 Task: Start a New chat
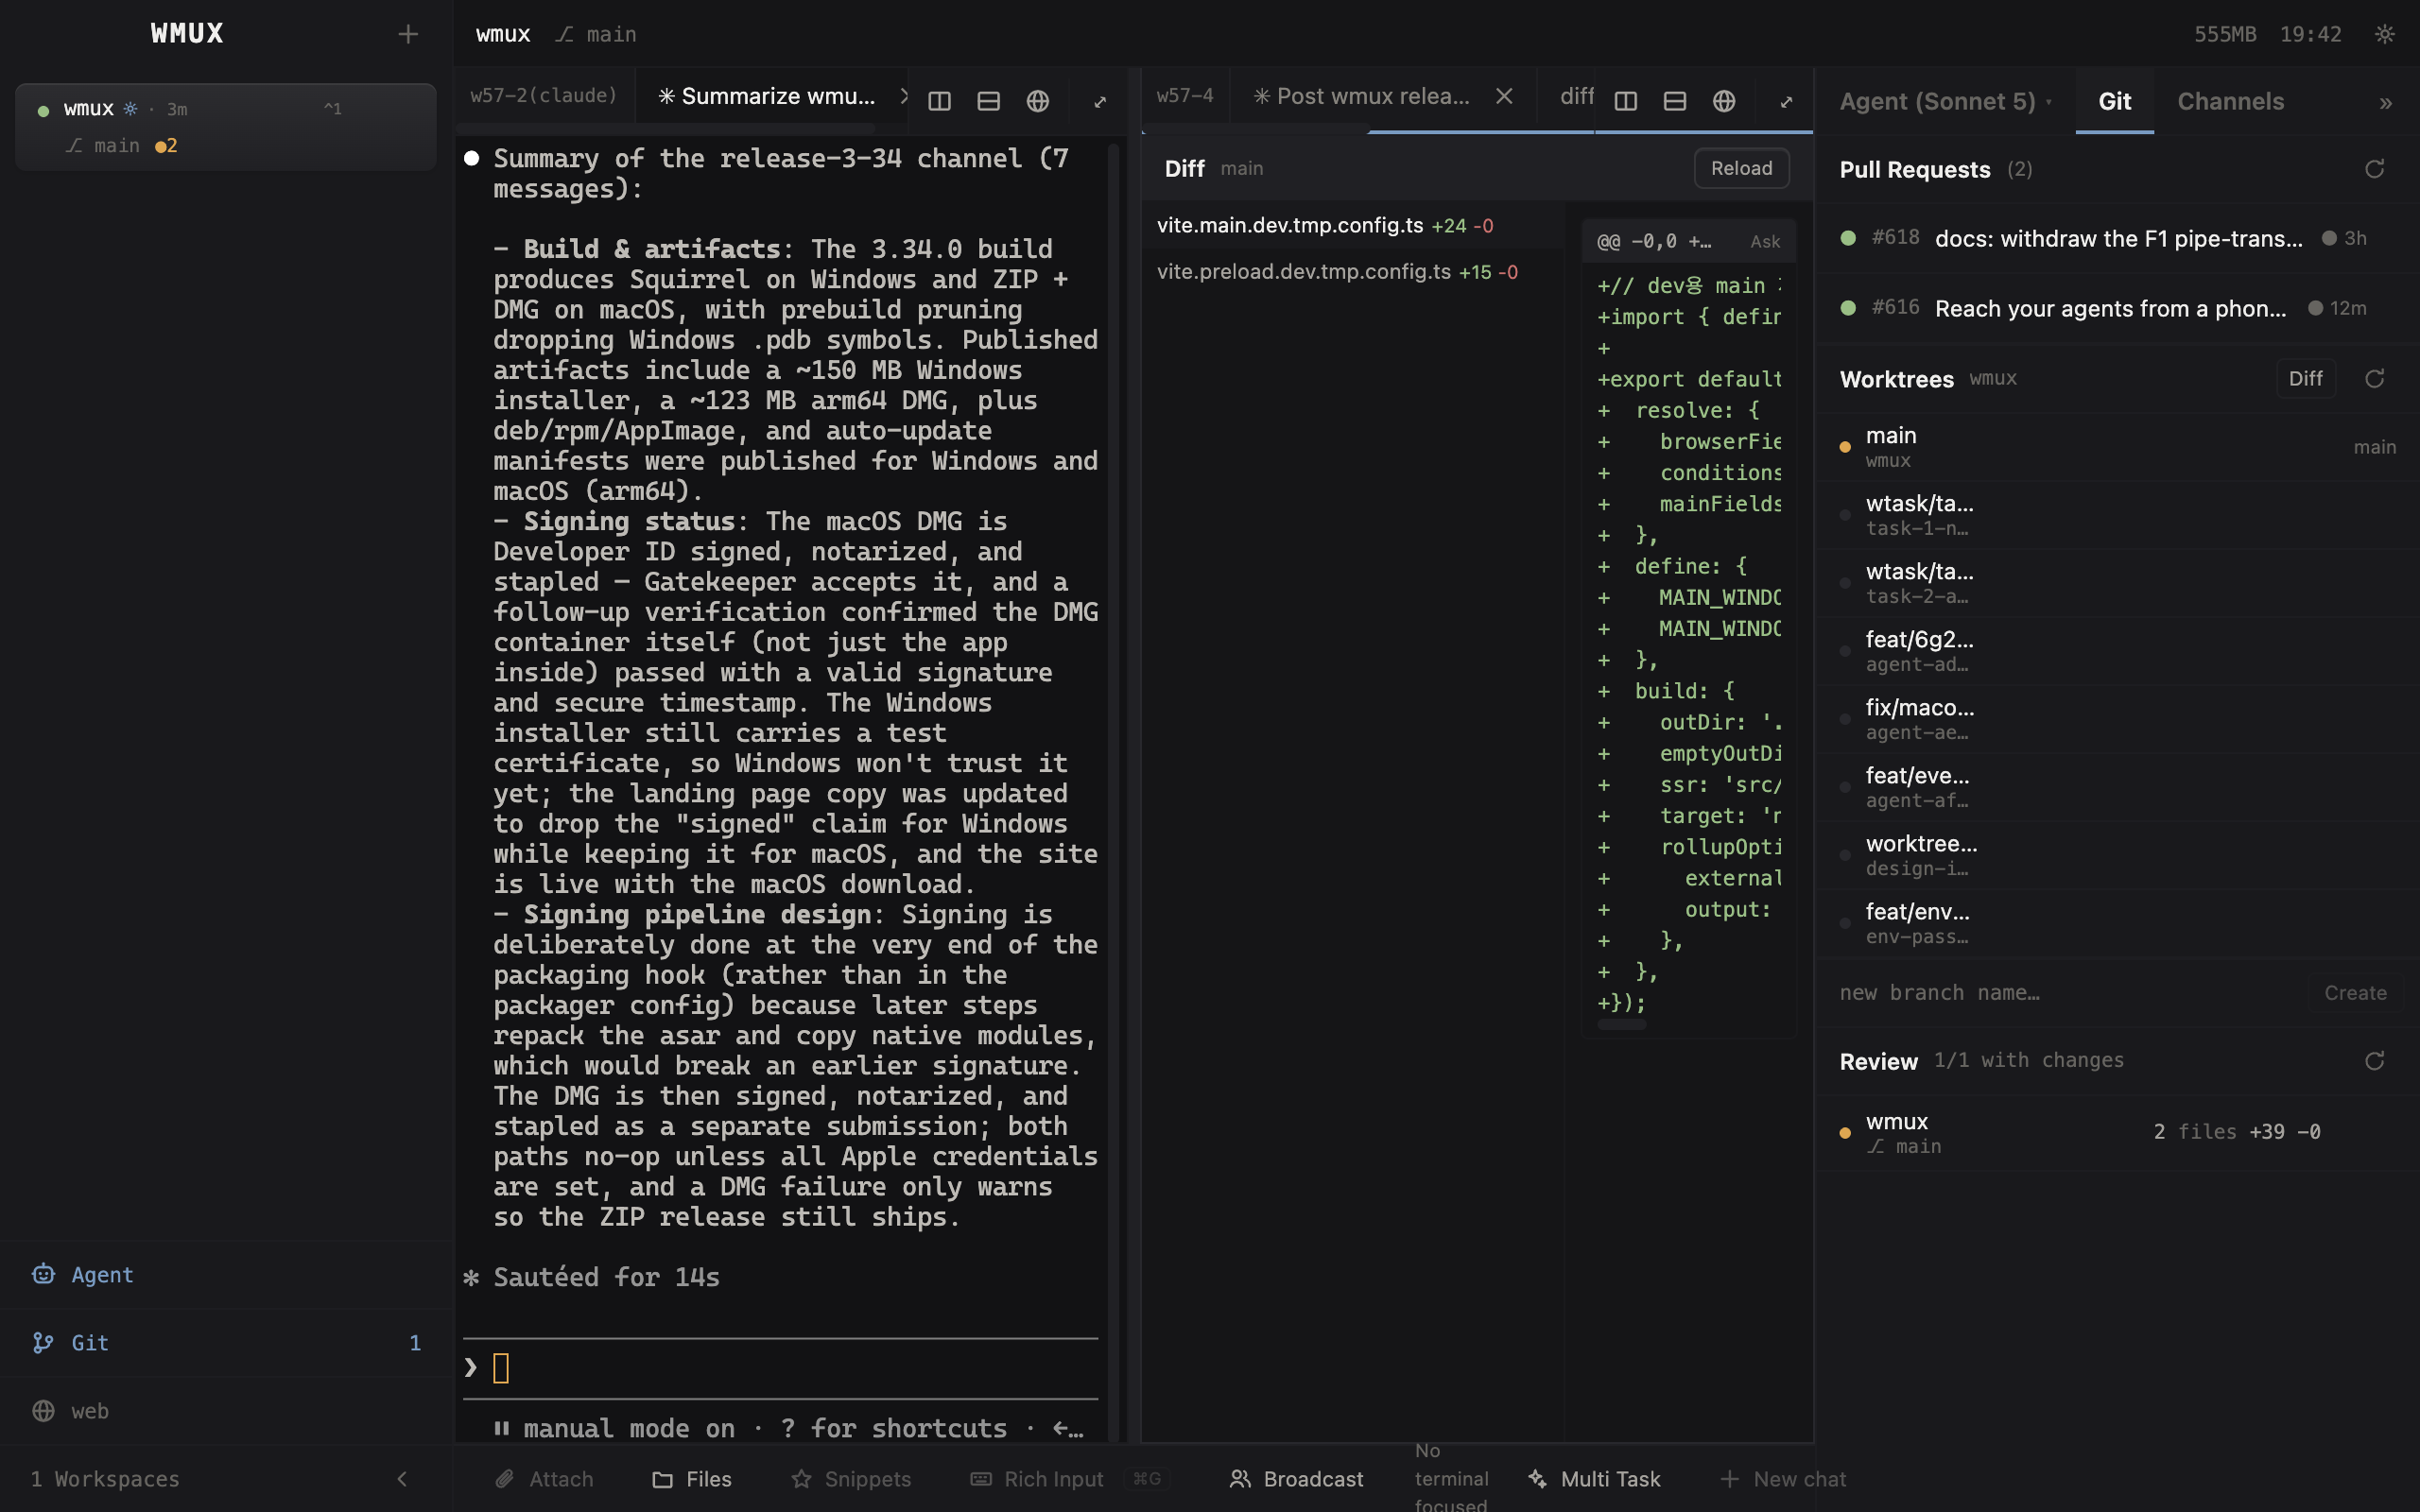1783,1479
